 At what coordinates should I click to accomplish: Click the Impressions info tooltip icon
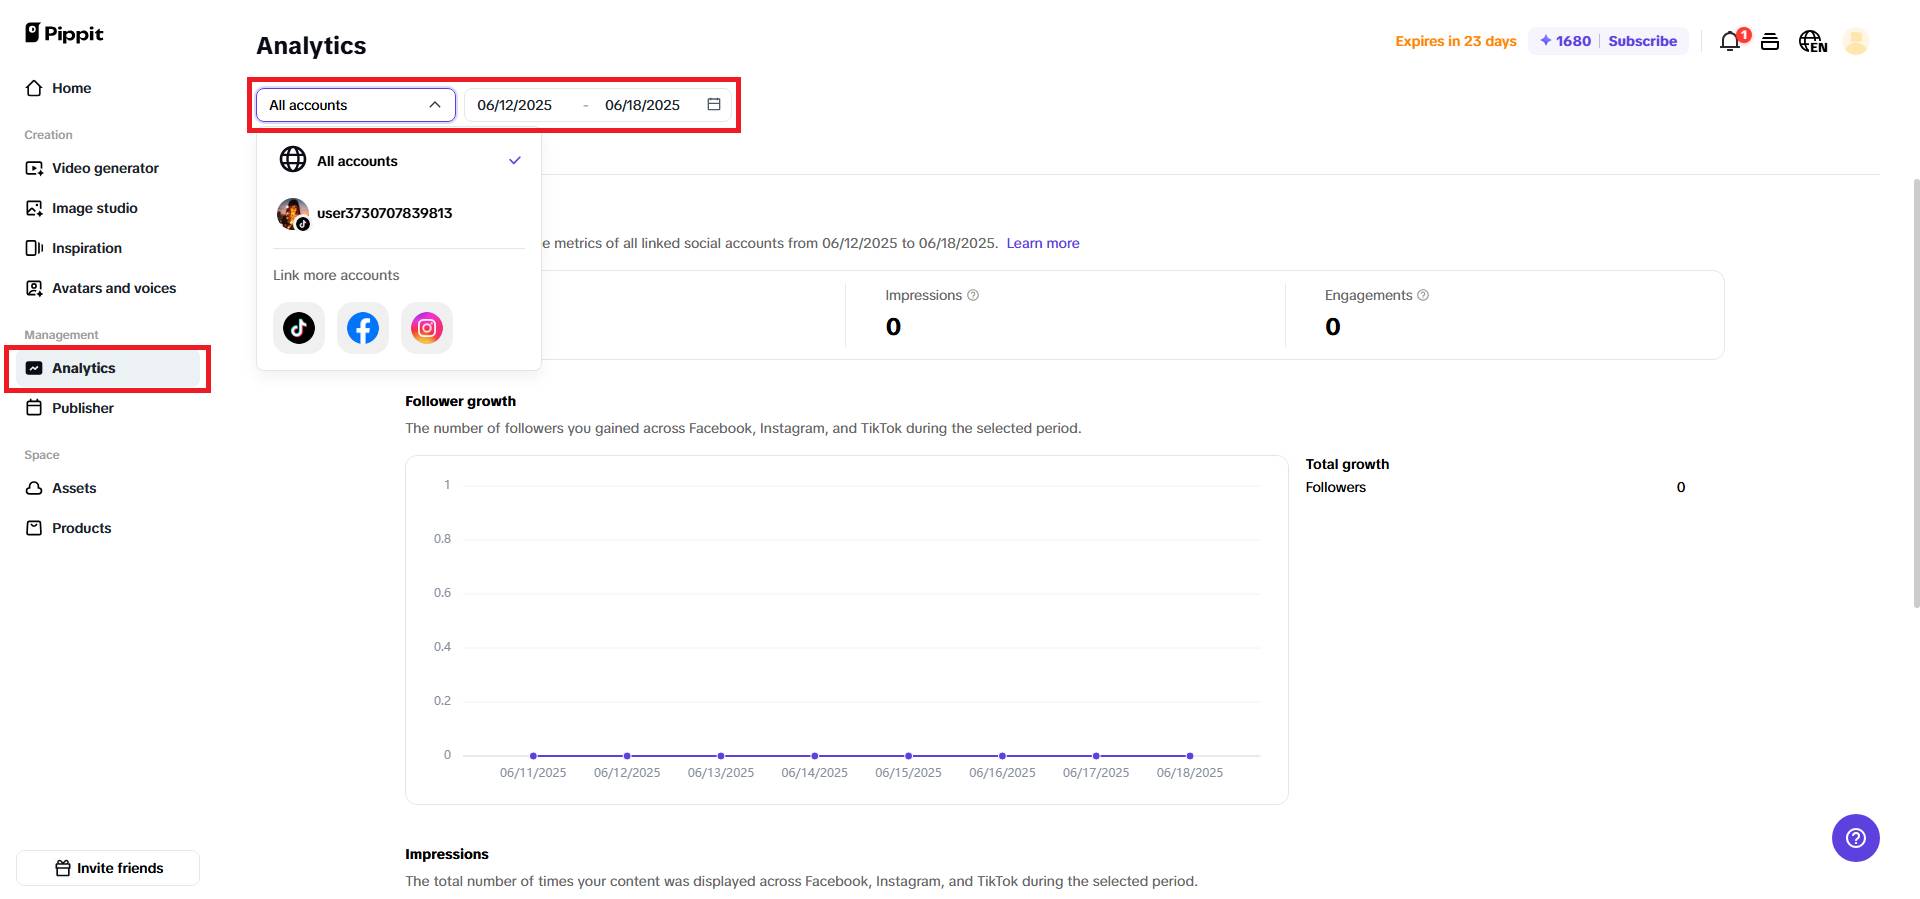click(973, 295)
